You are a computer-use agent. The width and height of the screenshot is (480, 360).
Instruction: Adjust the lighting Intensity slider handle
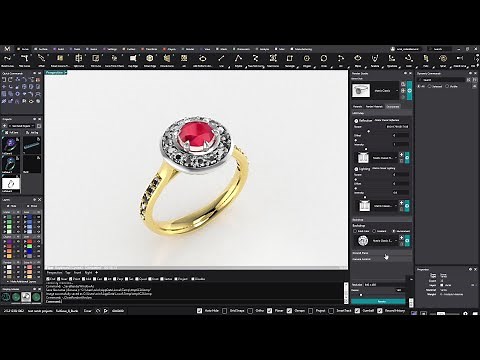[365, 197]
